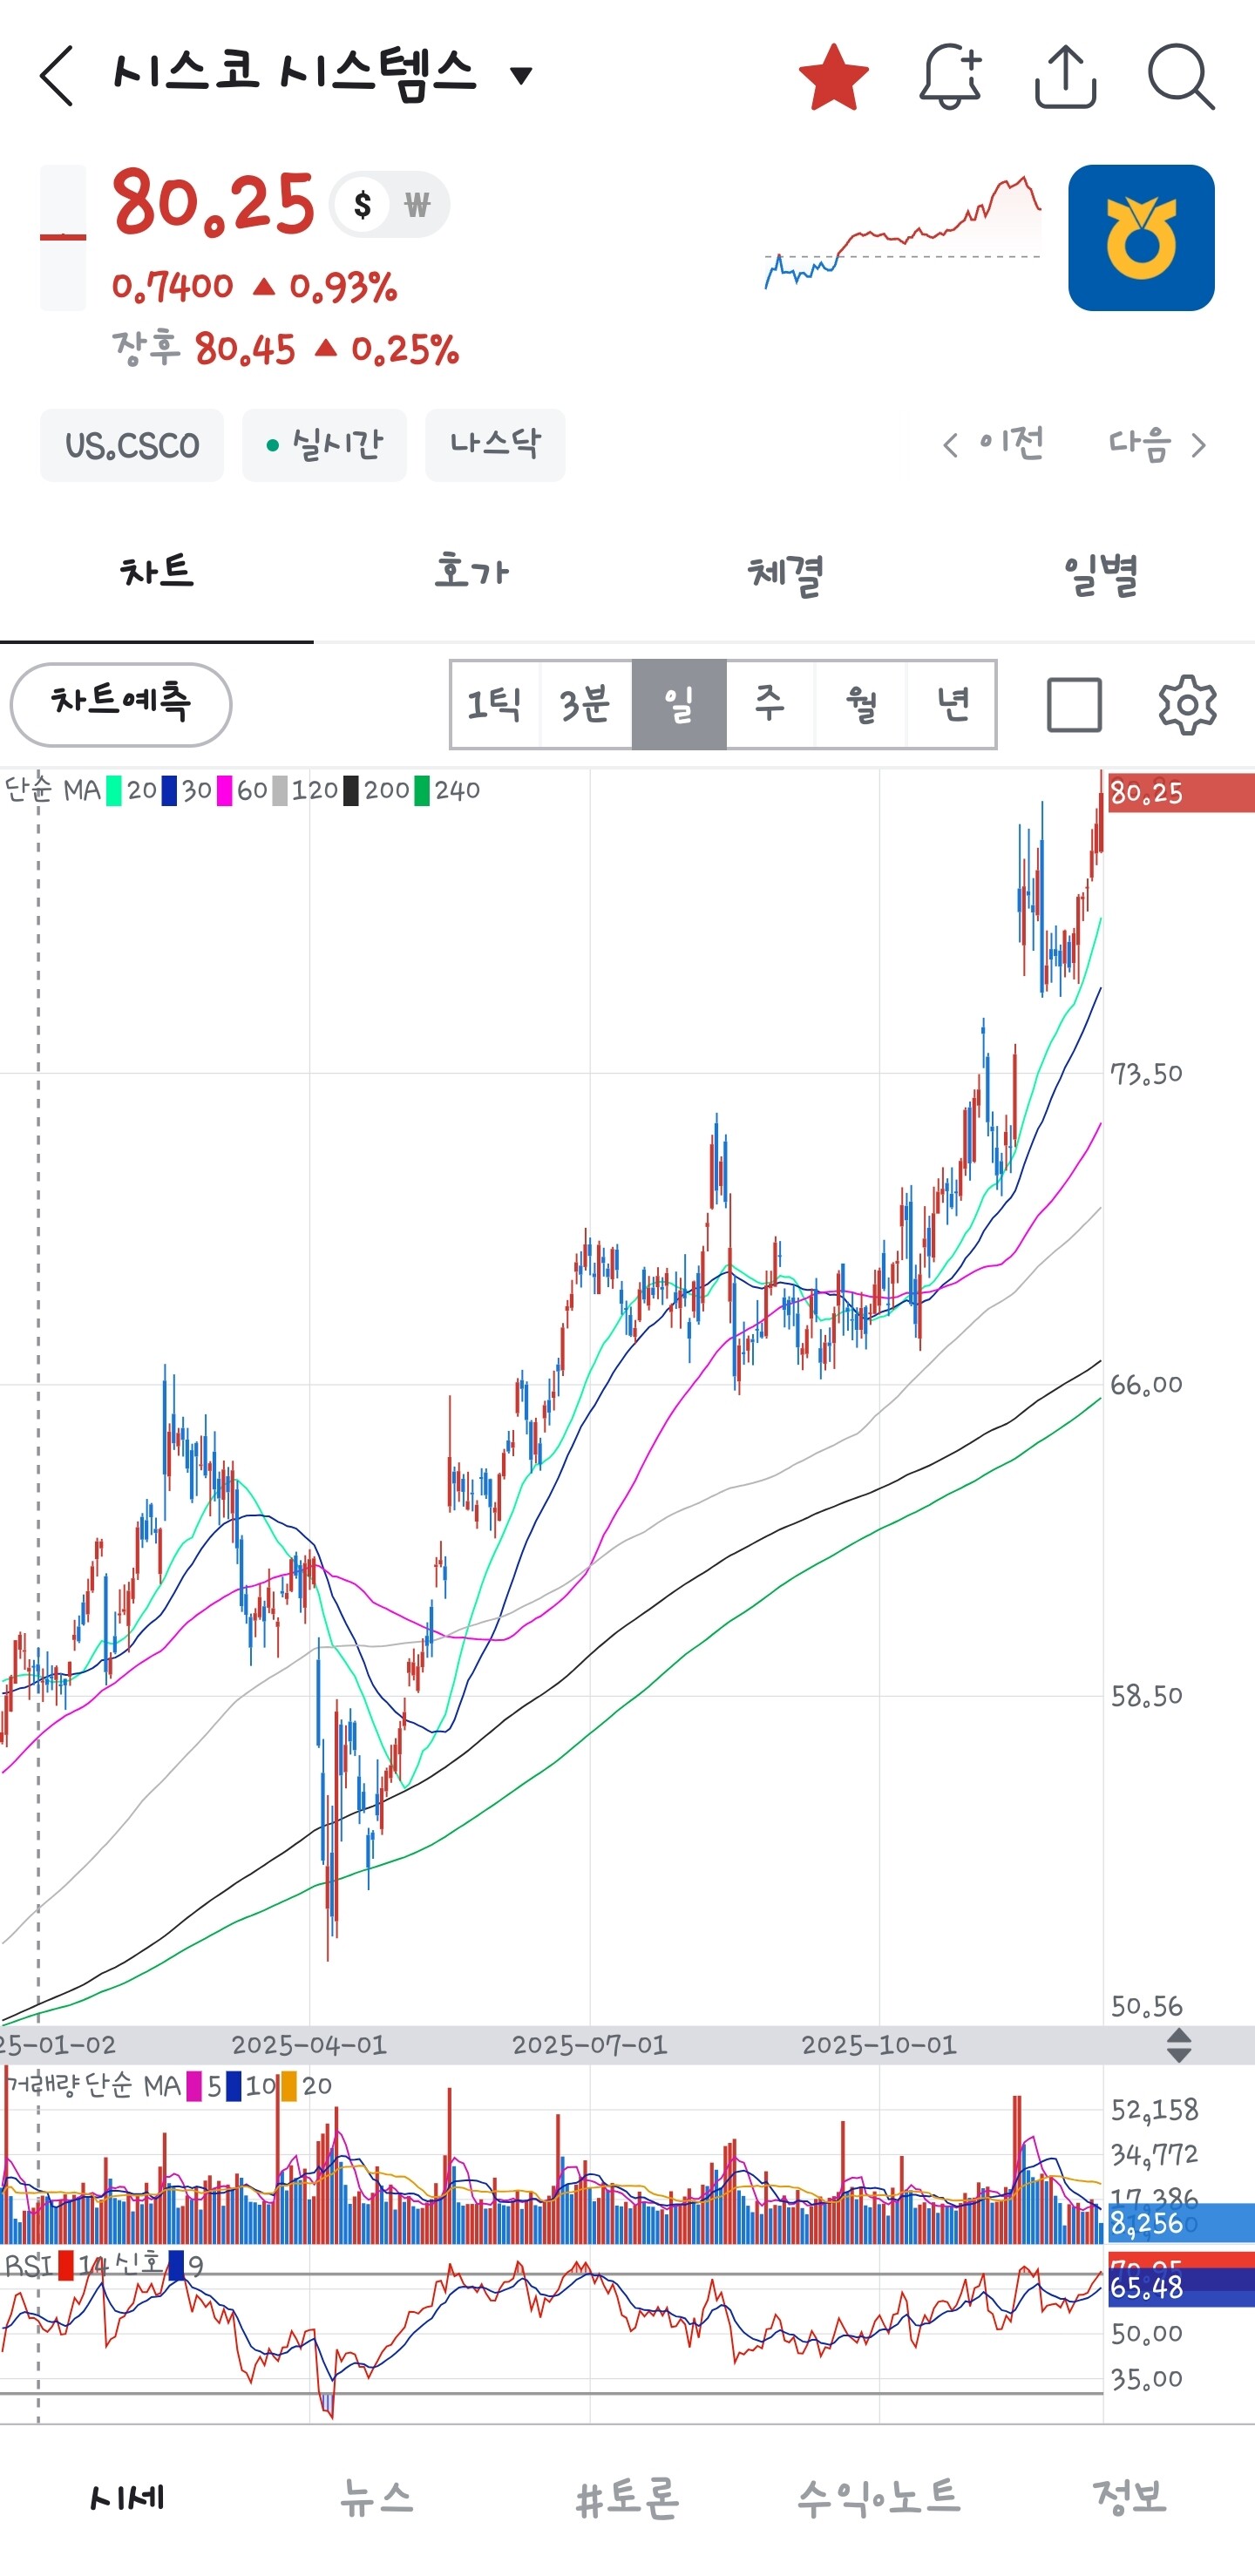Switch currency to dollar ($)
This screenshot has height=2576, width=1255.
point(362,205)
